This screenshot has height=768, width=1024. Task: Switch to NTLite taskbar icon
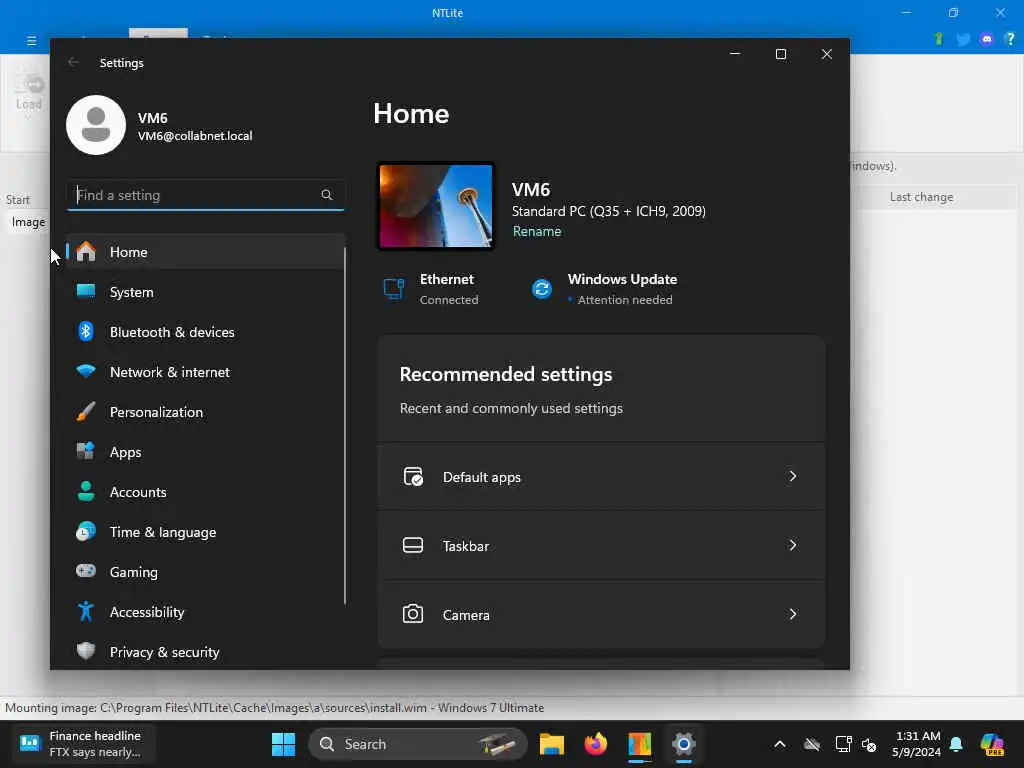point(640,744)
